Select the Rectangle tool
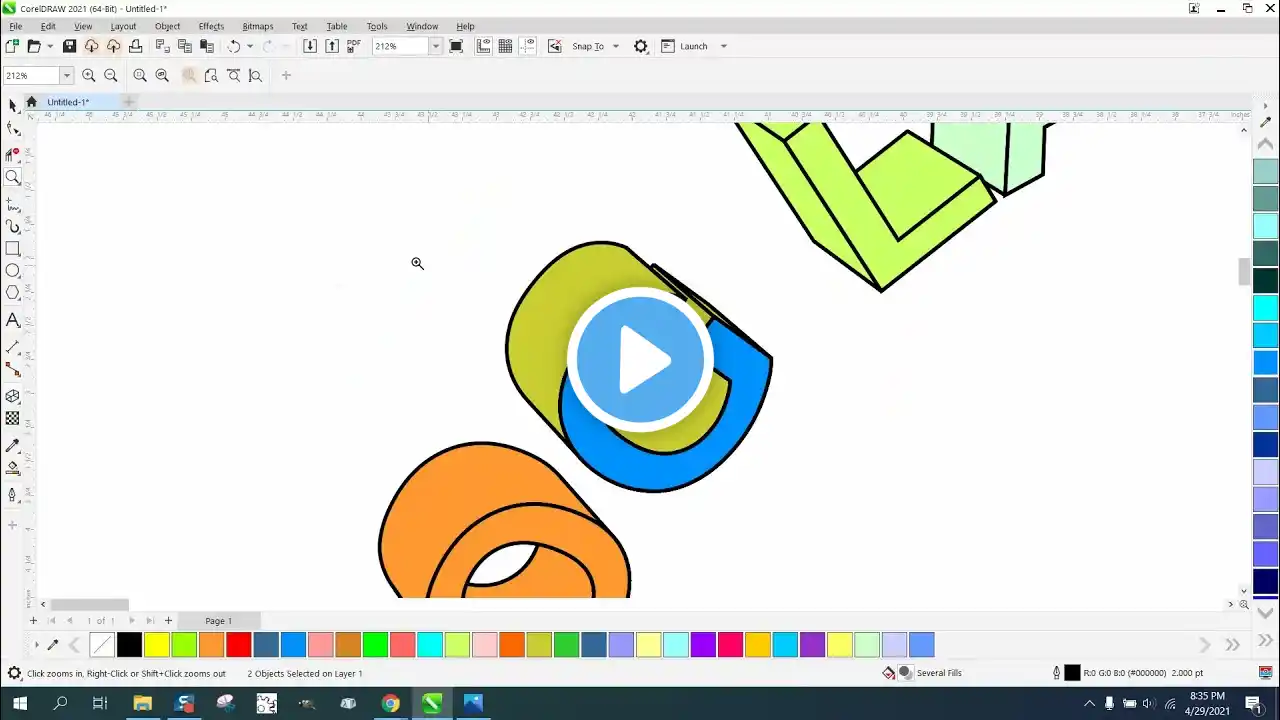 [13, 249]
